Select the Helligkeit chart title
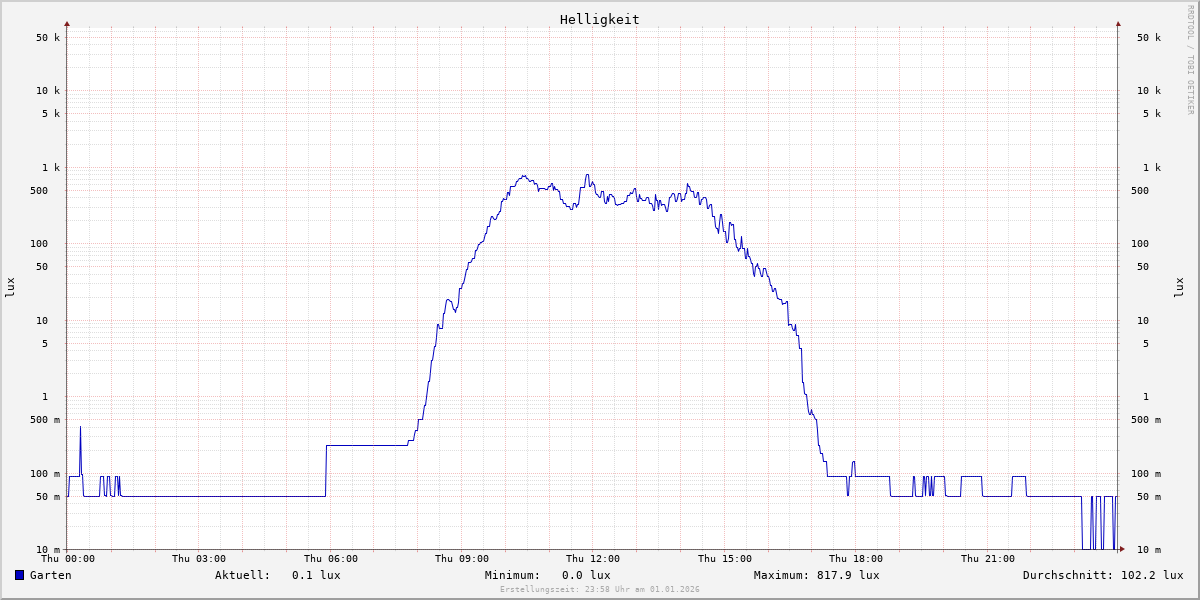 [599, 19]
